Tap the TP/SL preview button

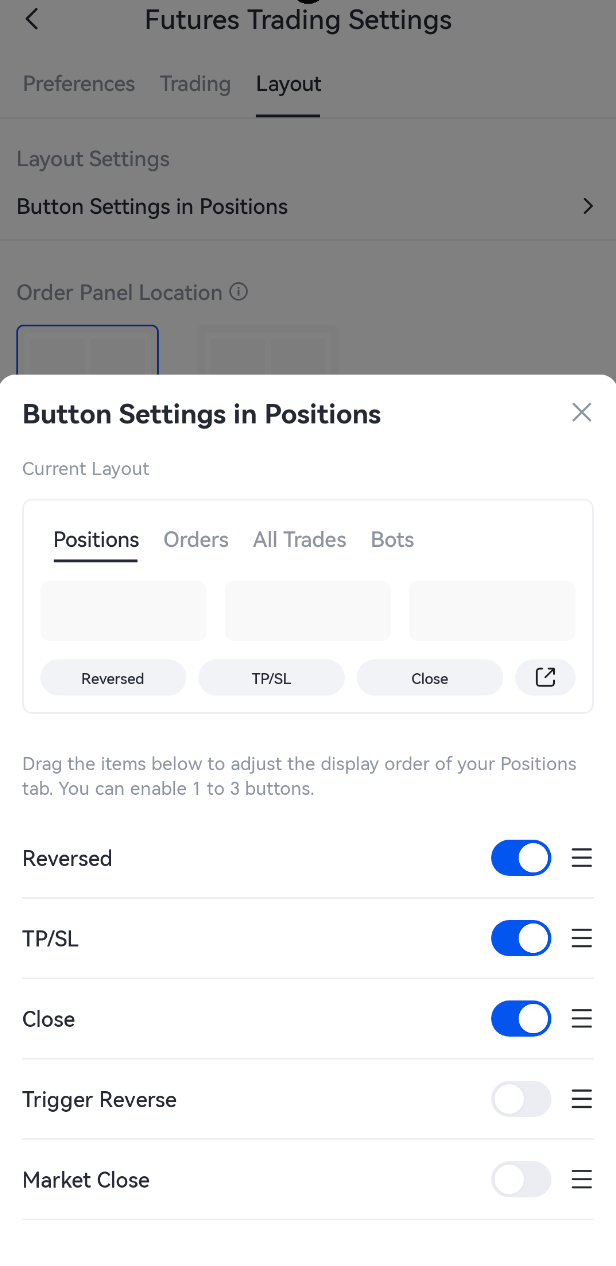(x=271, y=678)
